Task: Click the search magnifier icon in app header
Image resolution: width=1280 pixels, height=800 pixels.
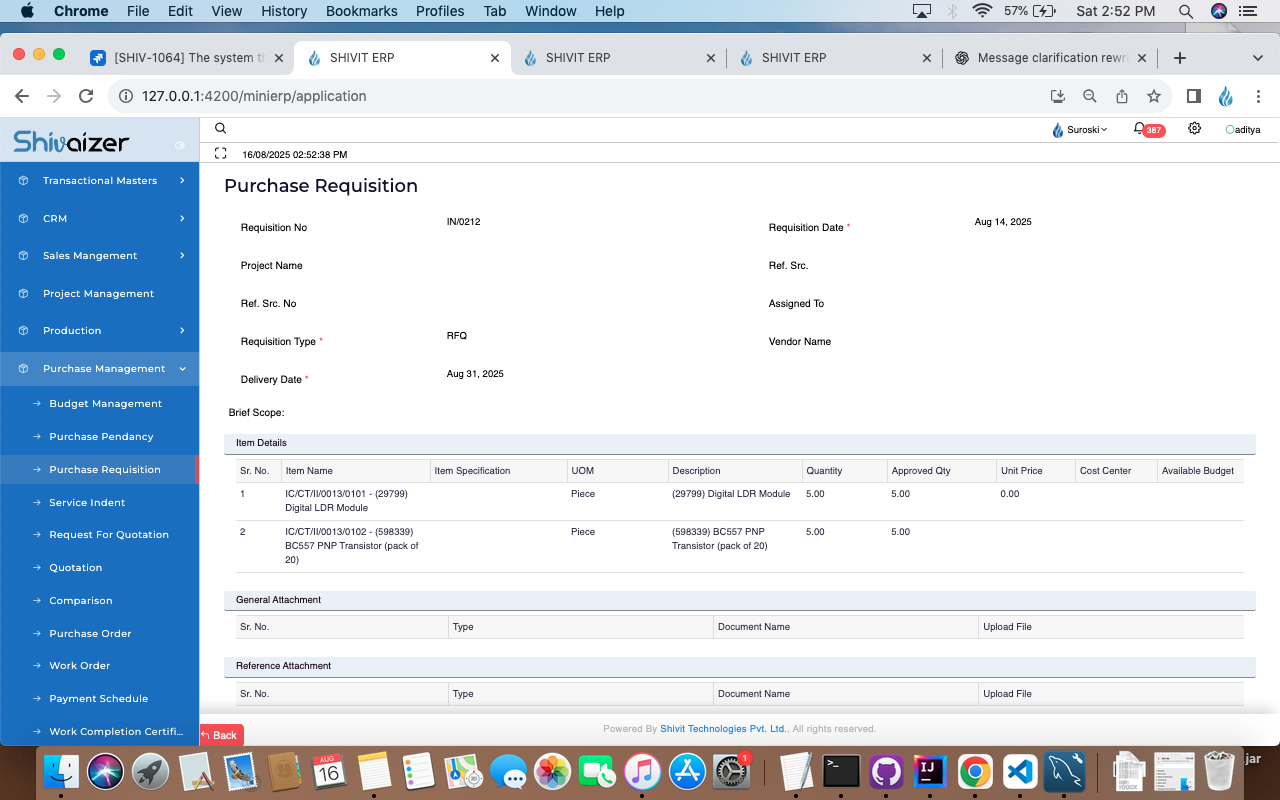Action: tap(221, 128)
